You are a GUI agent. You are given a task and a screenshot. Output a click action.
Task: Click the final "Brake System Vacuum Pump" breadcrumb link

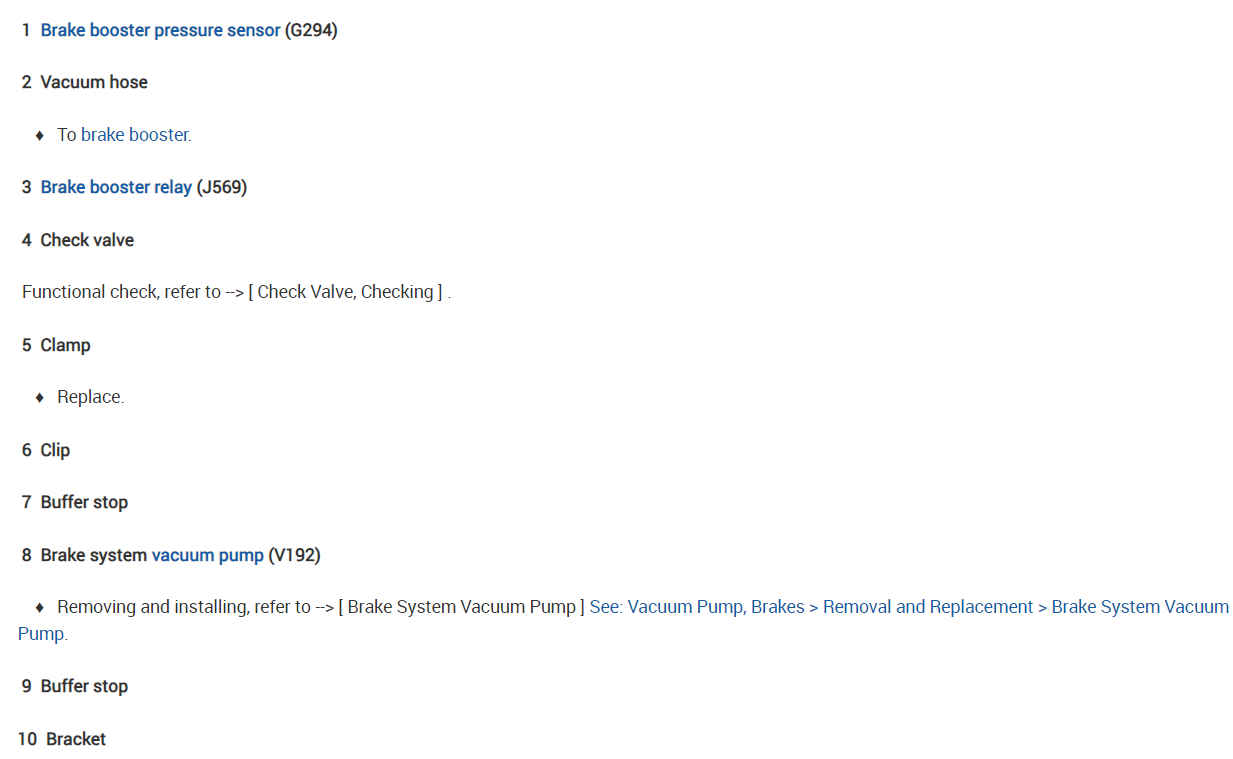point(1140,607)
